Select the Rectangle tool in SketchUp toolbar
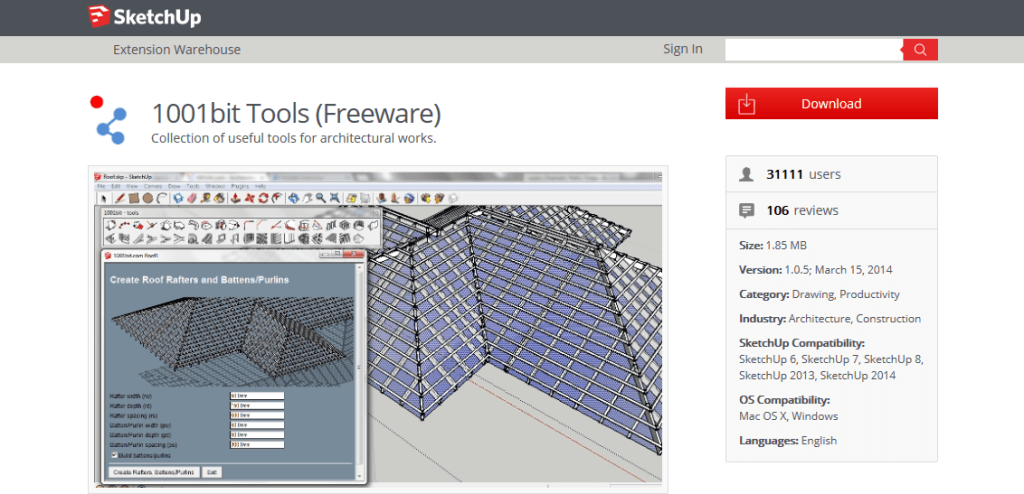The image size is (1024, 494). pyautogui.click(x=133, y=198)
